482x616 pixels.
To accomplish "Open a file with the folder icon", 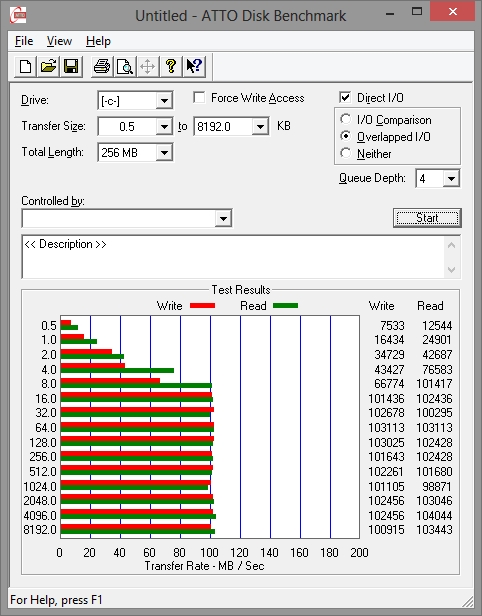I will [x=48, y=66].
